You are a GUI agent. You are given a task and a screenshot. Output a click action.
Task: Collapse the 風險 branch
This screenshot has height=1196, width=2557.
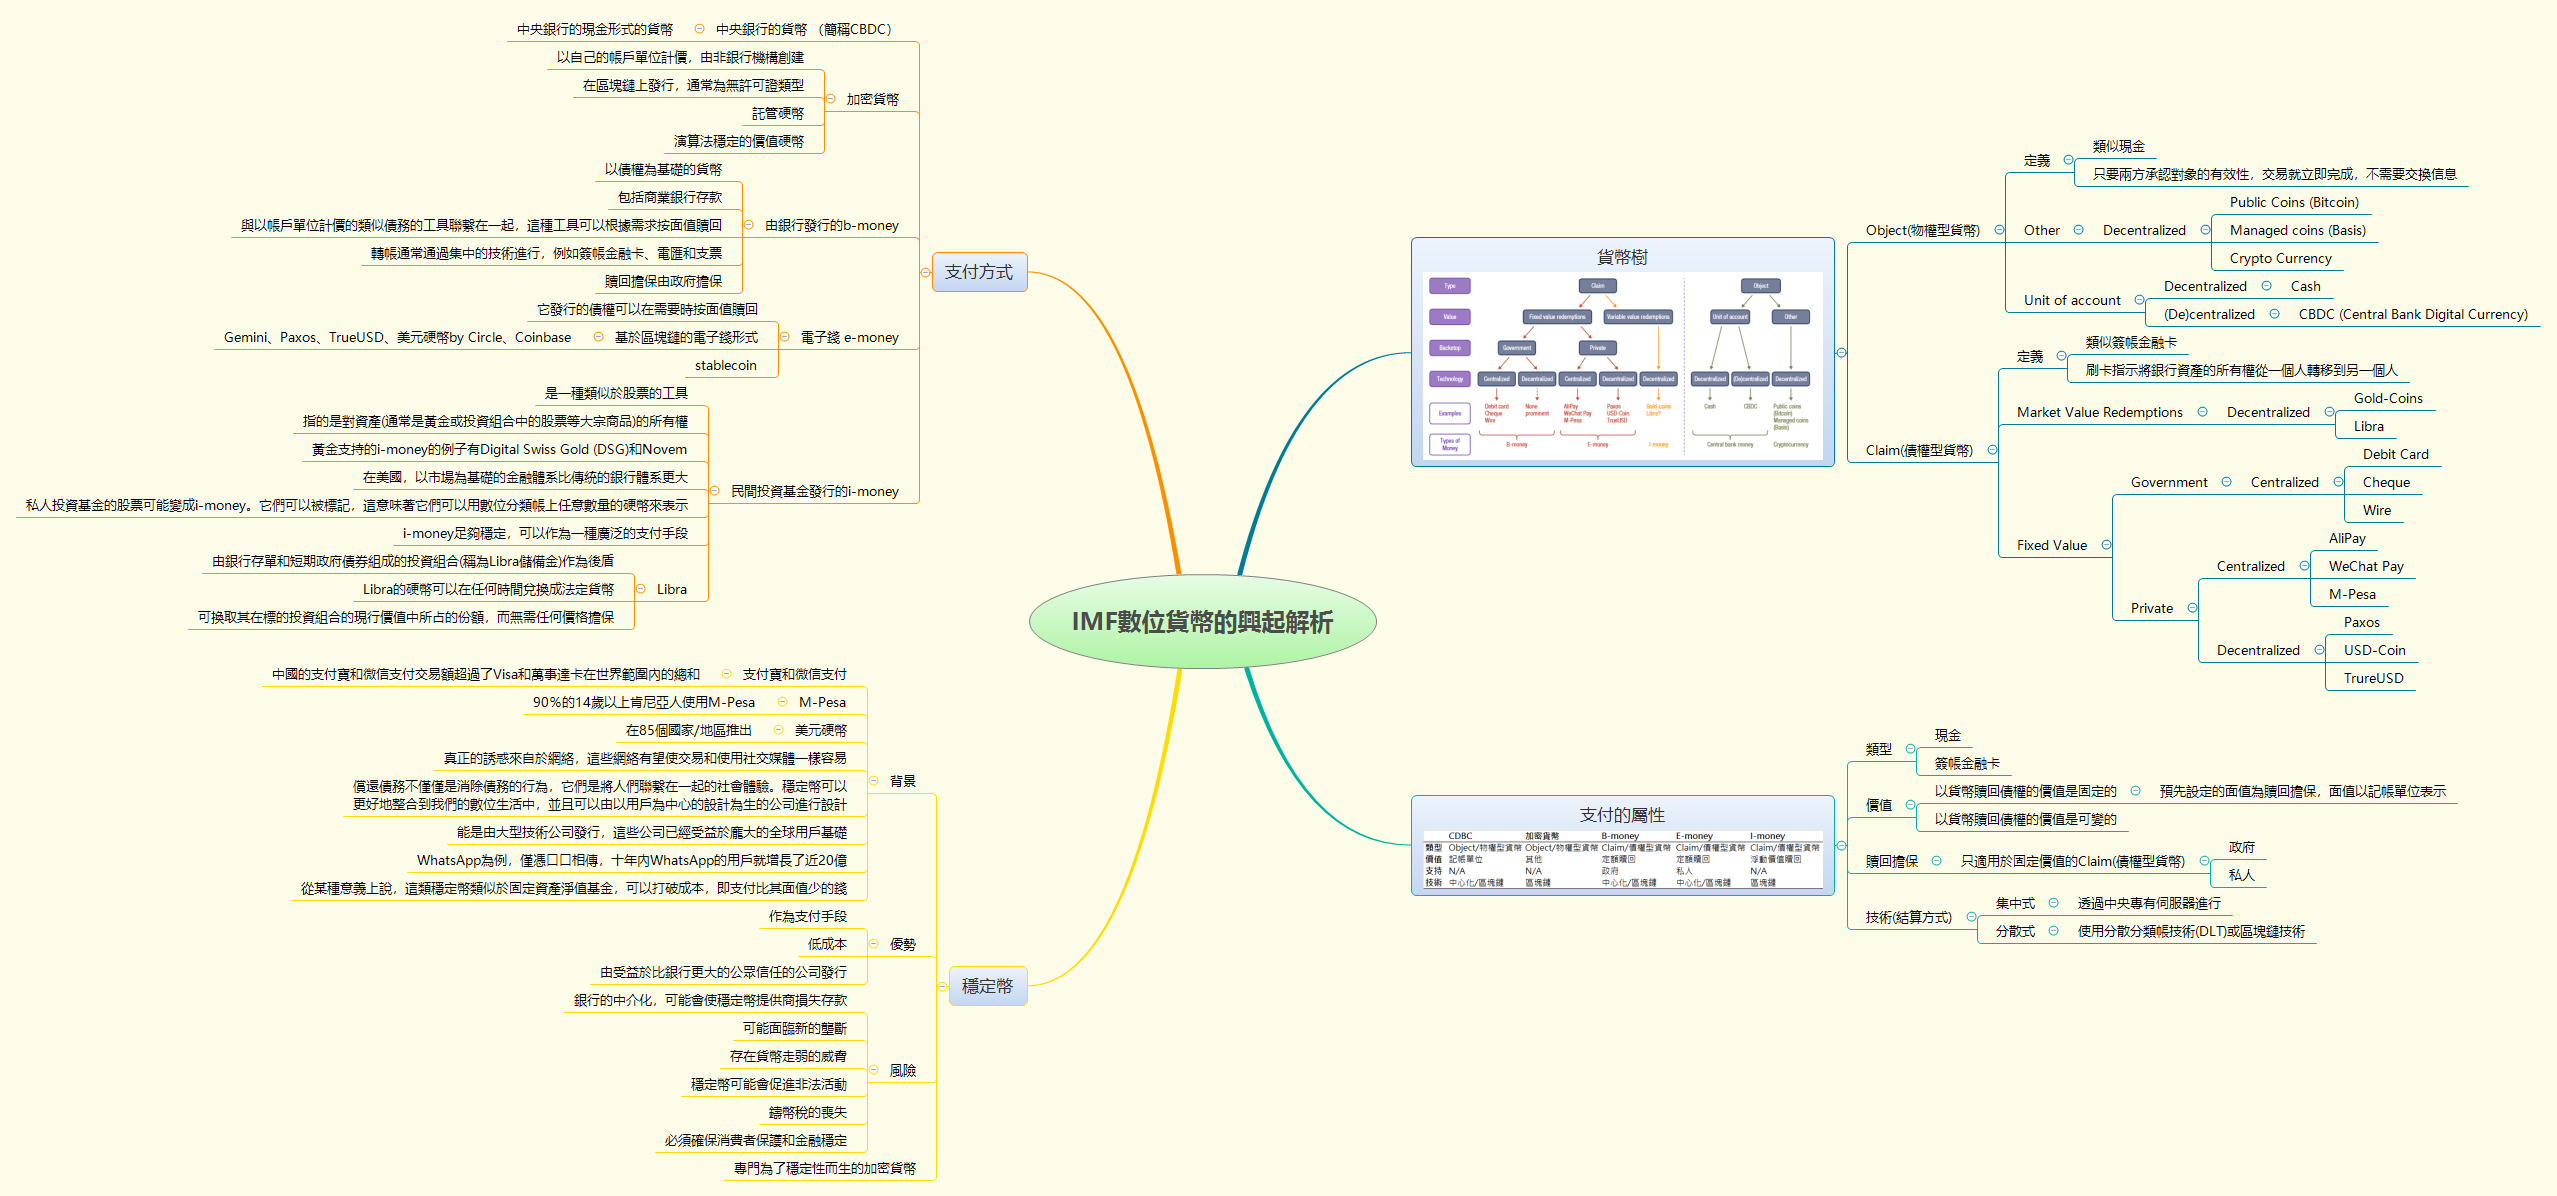coord(876,1069)
